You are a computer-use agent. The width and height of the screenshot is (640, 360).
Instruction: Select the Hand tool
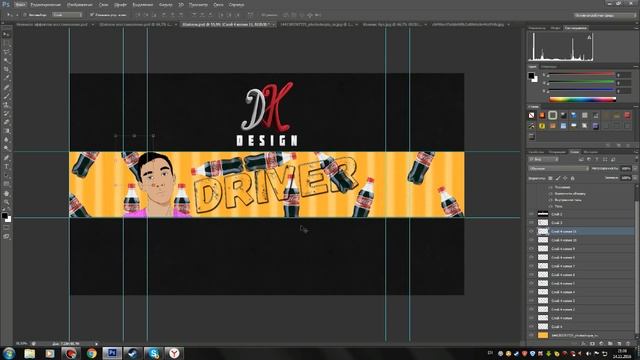pyautogui.click(x=7, y=193)
